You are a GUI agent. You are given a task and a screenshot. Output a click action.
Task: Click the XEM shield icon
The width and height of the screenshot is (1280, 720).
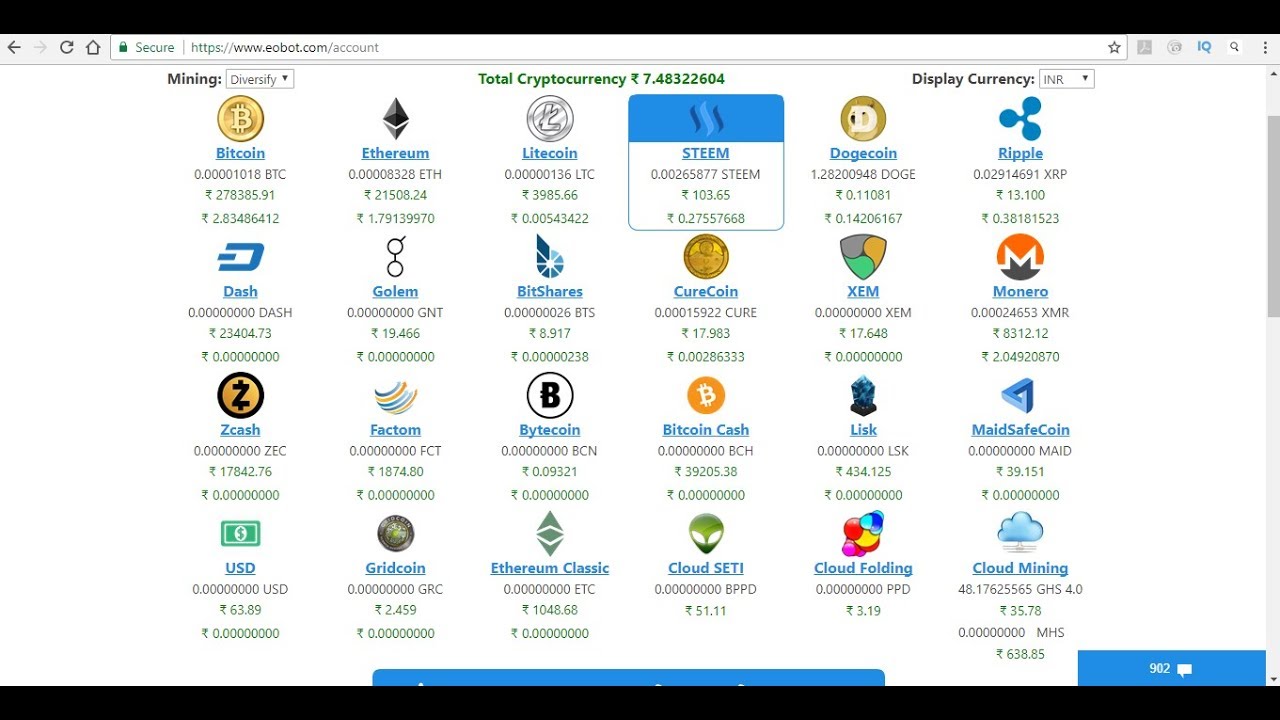click(863, 257)
